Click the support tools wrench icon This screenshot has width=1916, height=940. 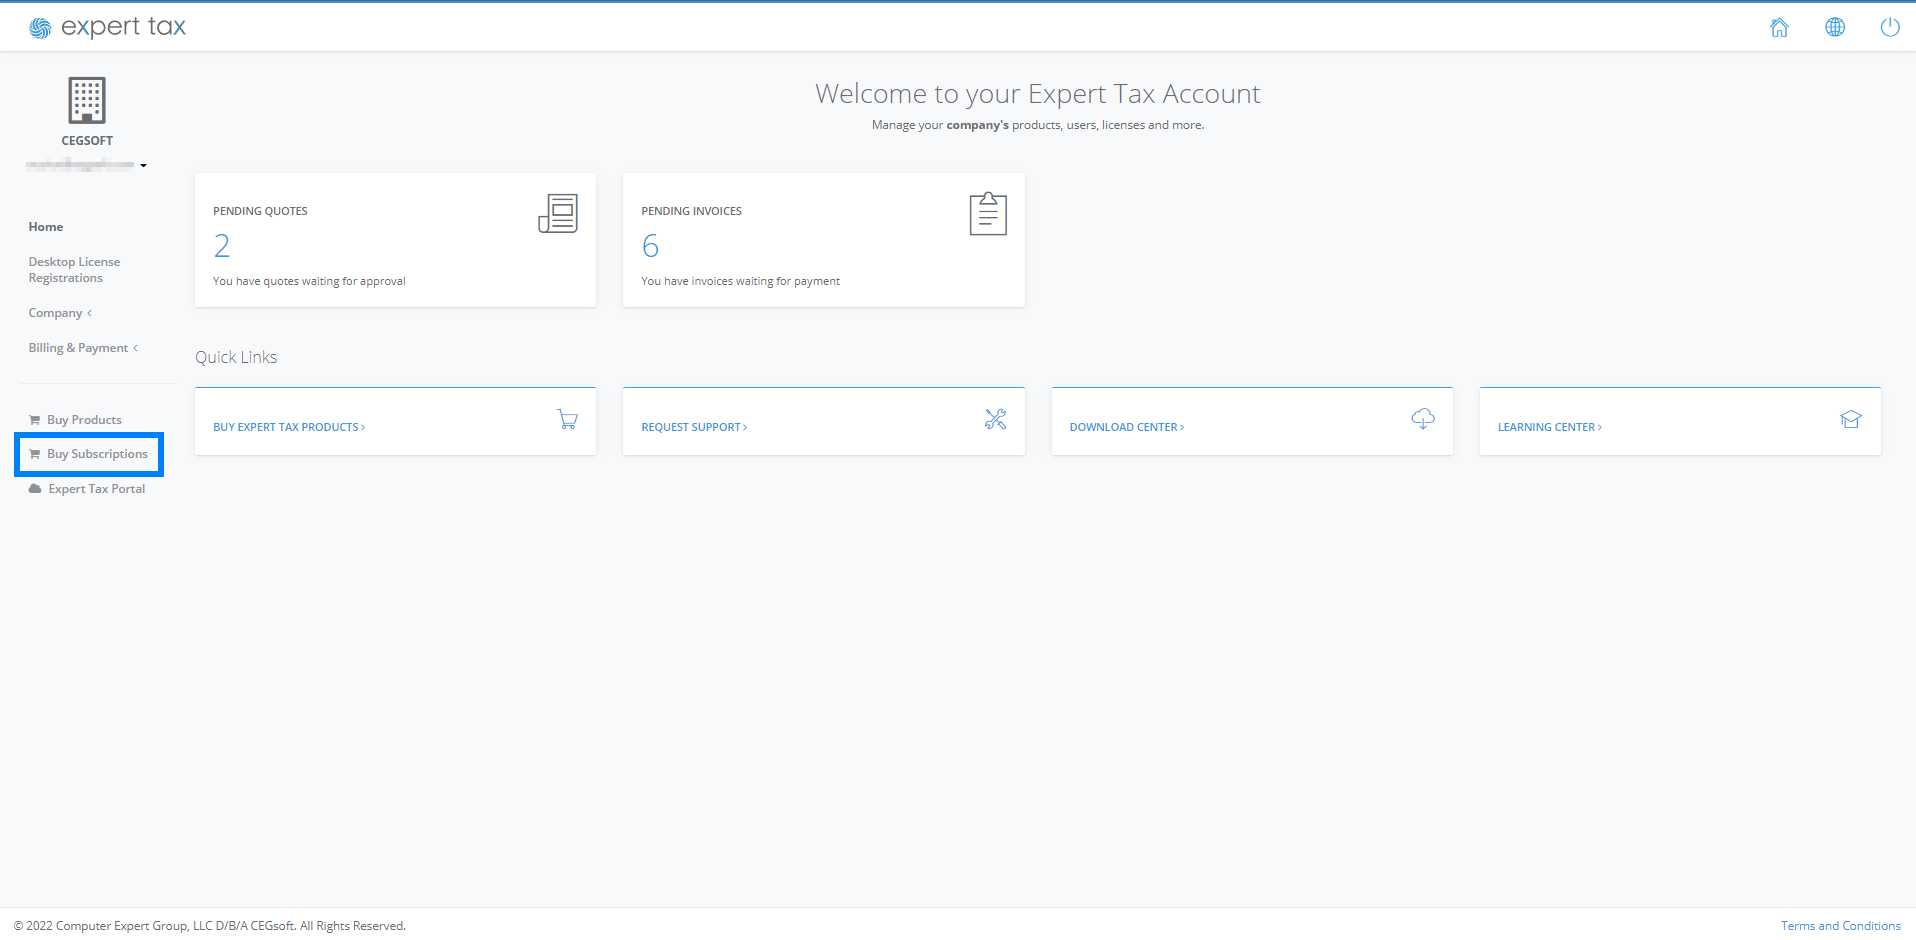pos(995,419)
